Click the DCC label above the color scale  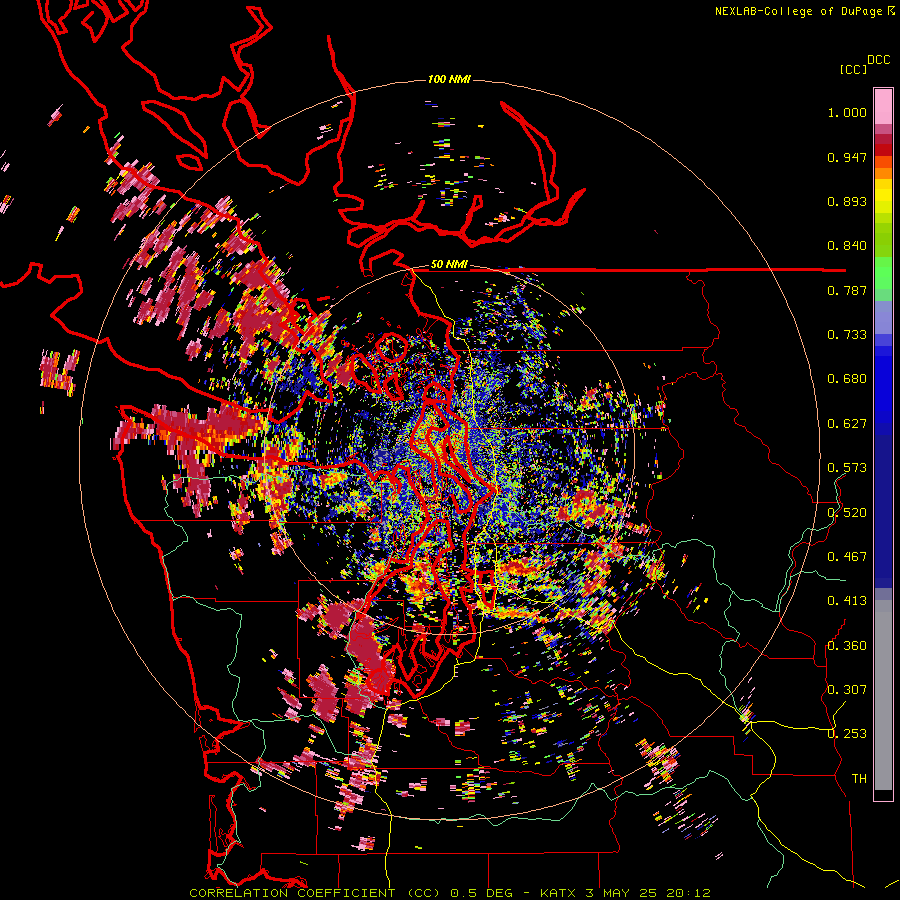click(x=878, y=60)
